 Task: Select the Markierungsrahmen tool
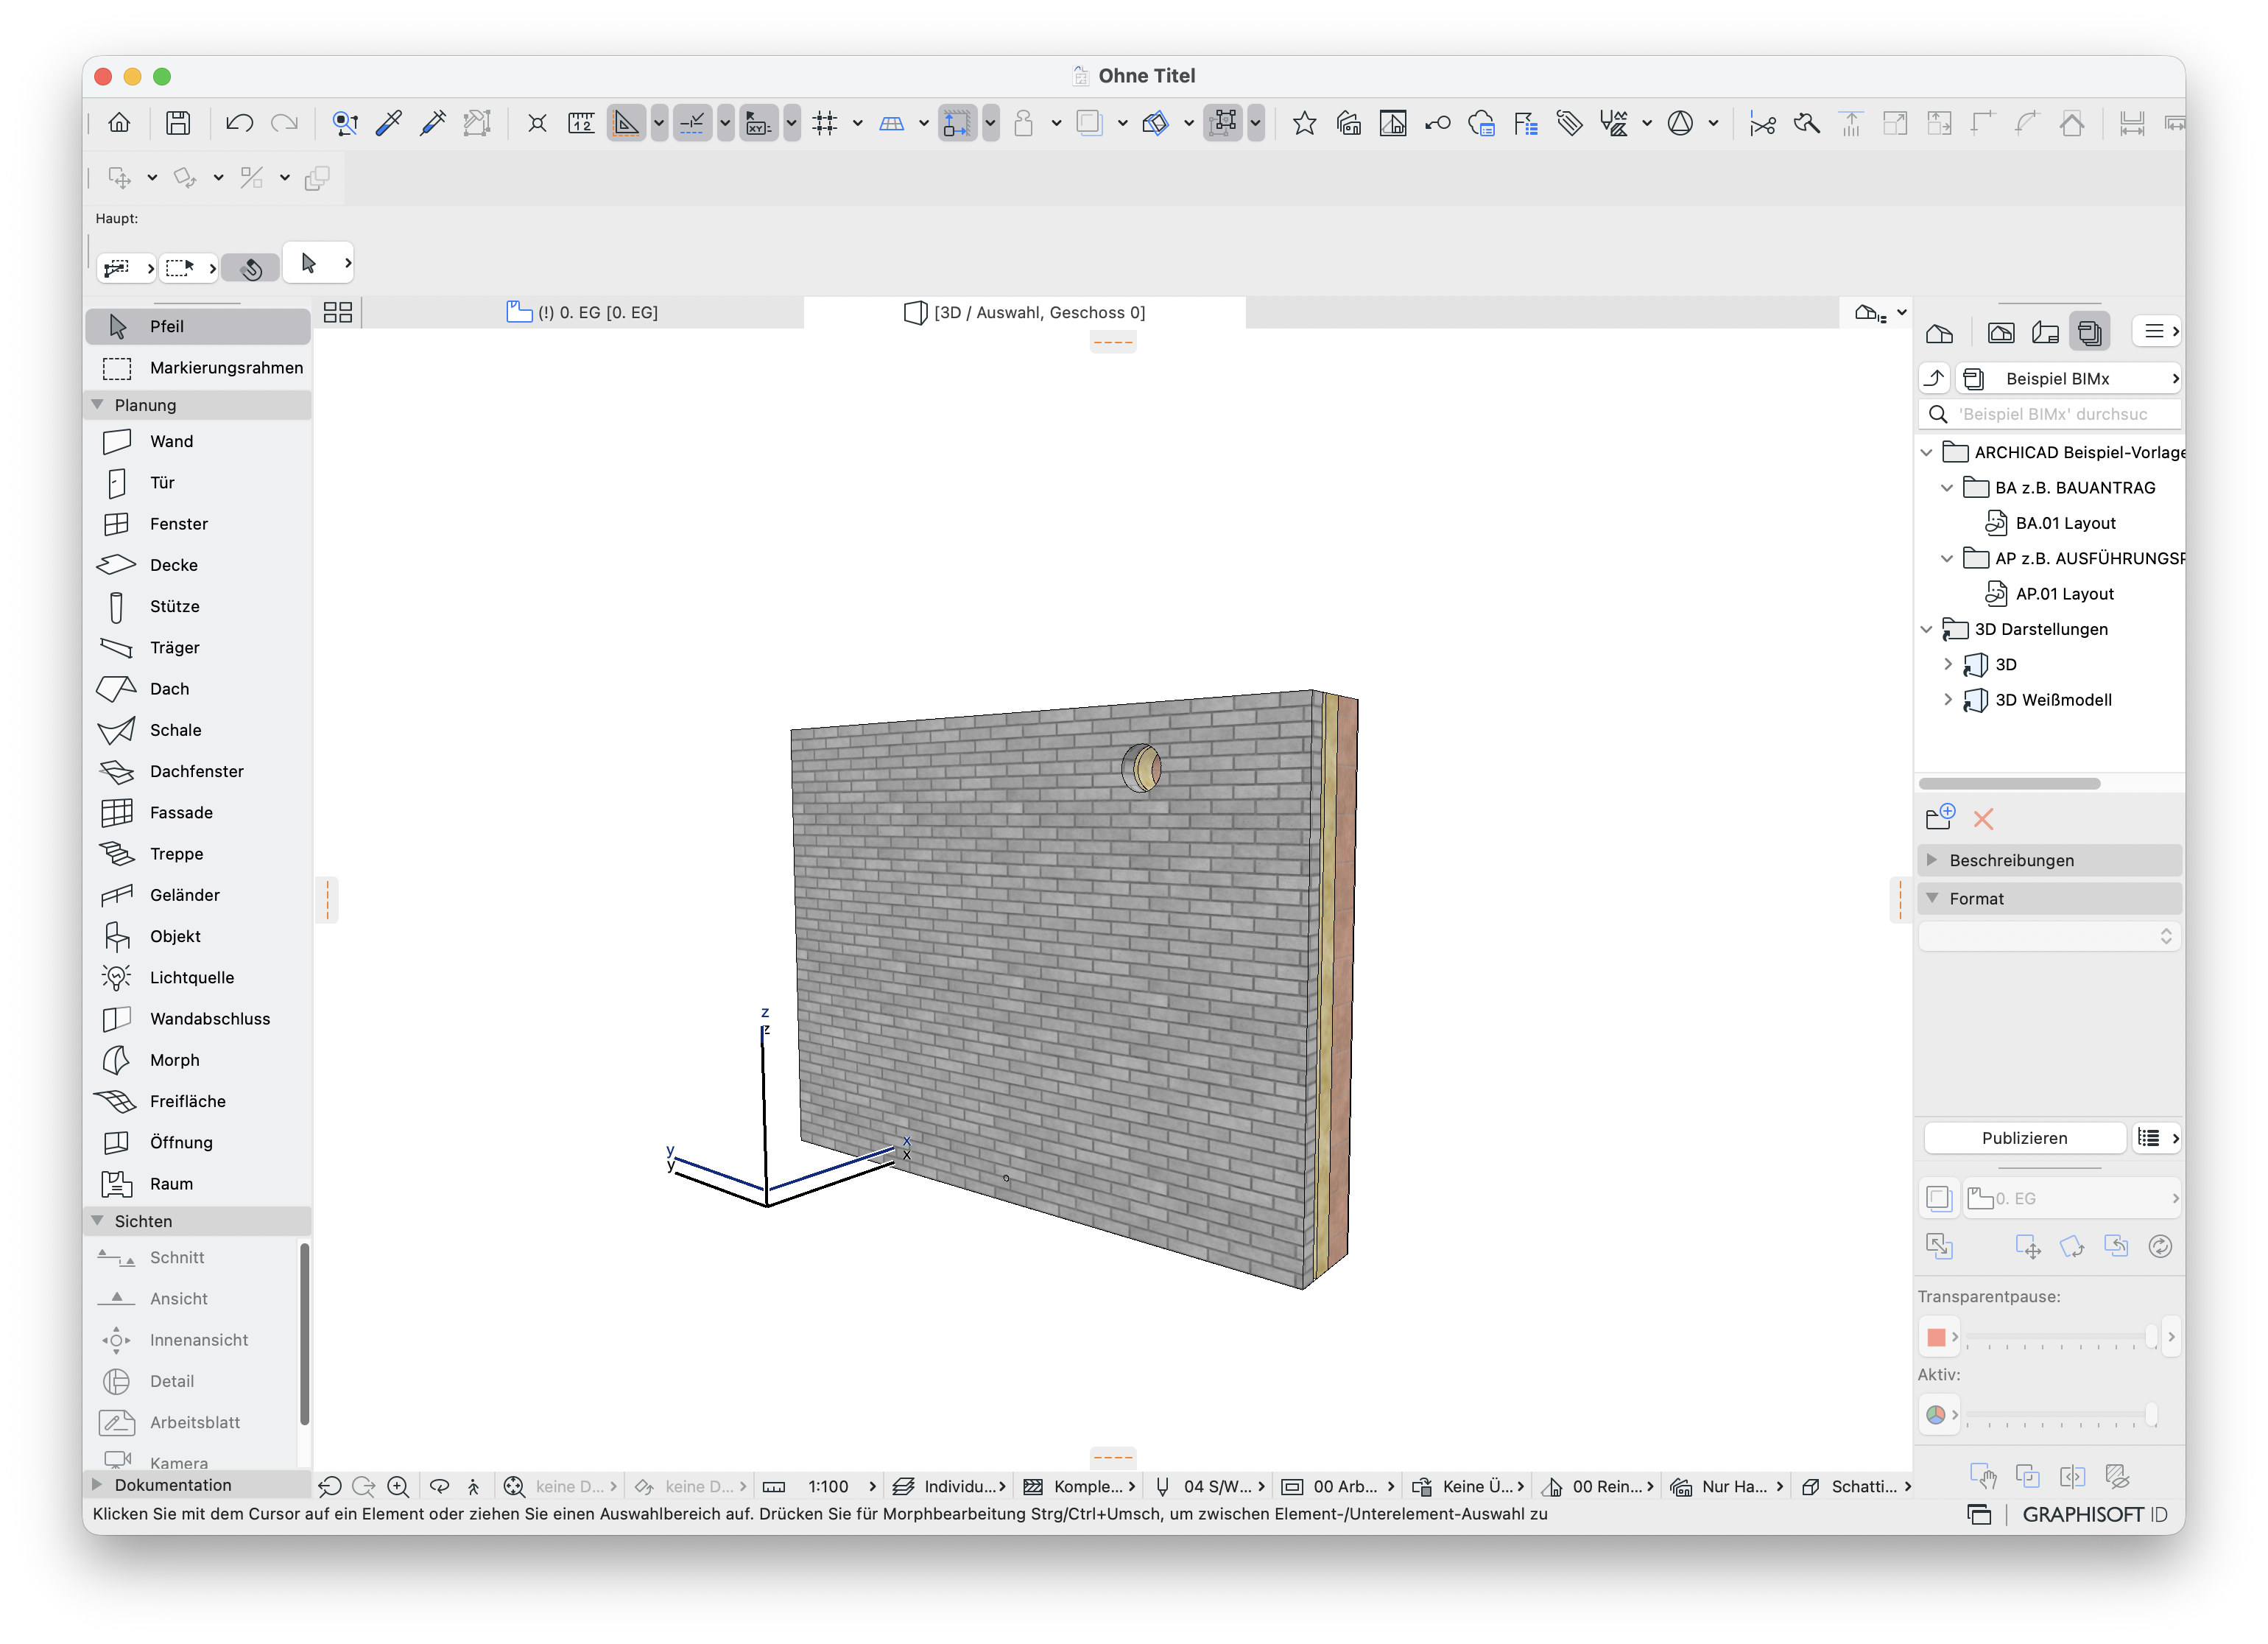tap(197, 368)
